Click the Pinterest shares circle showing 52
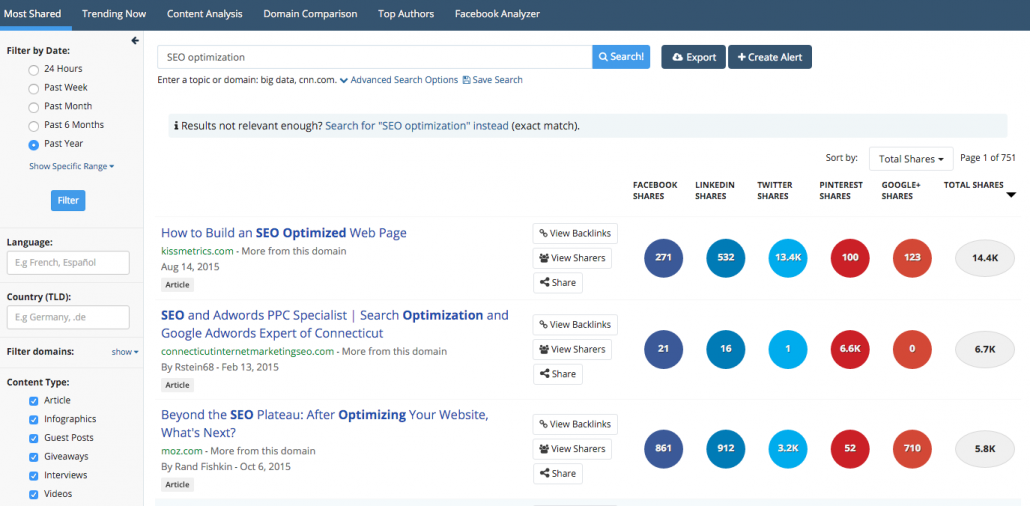 [x=850, y=449]
